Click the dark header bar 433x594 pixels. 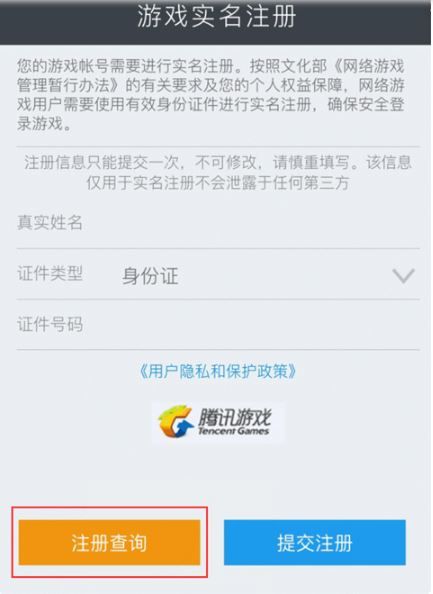coord(216,22)
